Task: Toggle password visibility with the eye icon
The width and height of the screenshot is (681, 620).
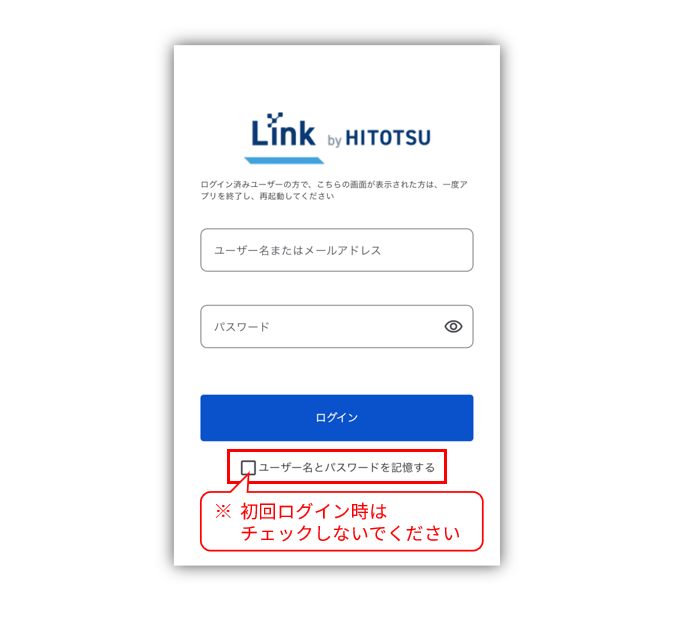Action: click(453, 326)
